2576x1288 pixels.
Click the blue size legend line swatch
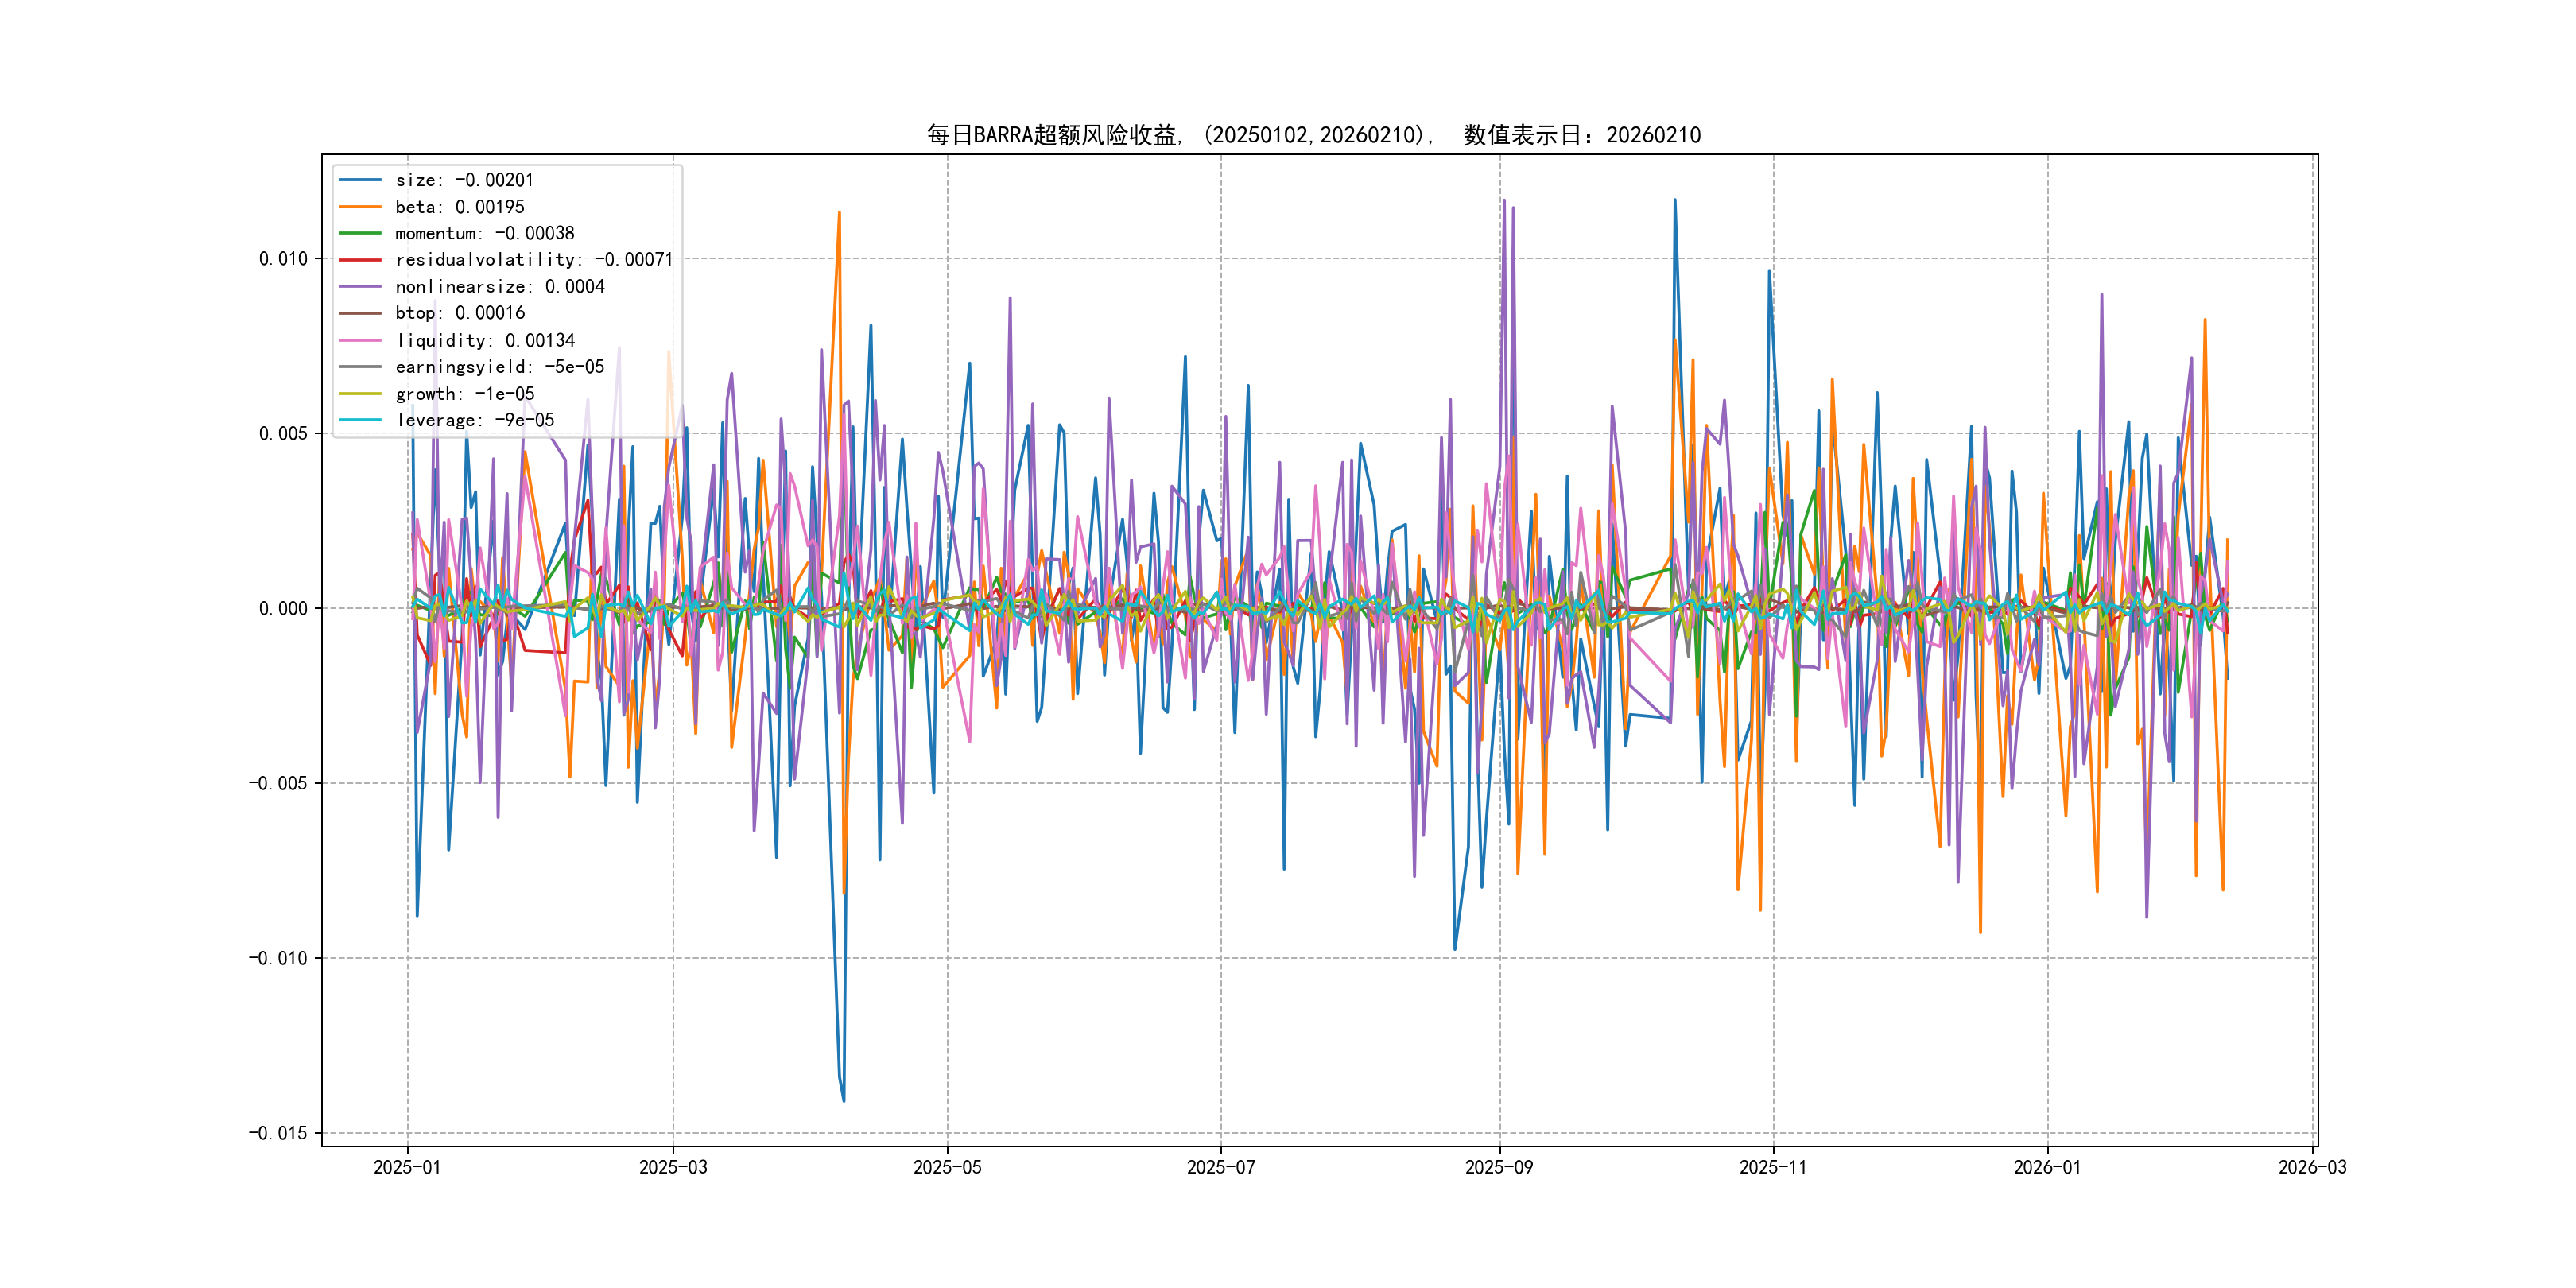click(x=360, y=180)
